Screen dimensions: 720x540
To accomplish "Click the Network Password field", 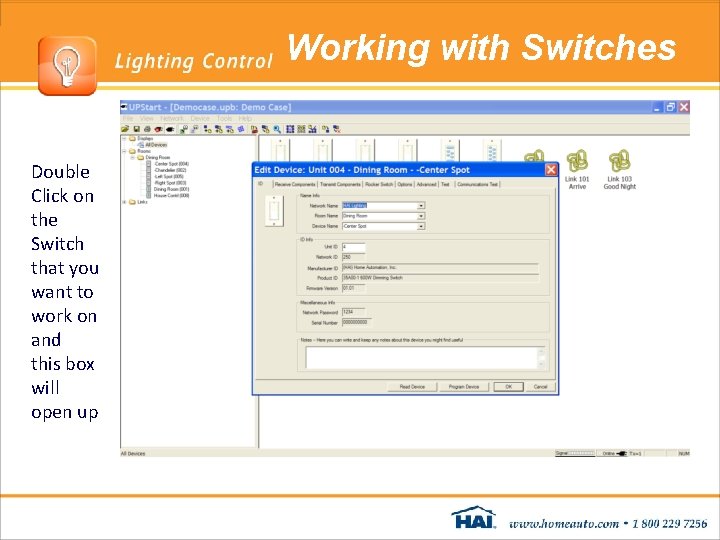I will point(354,312).
